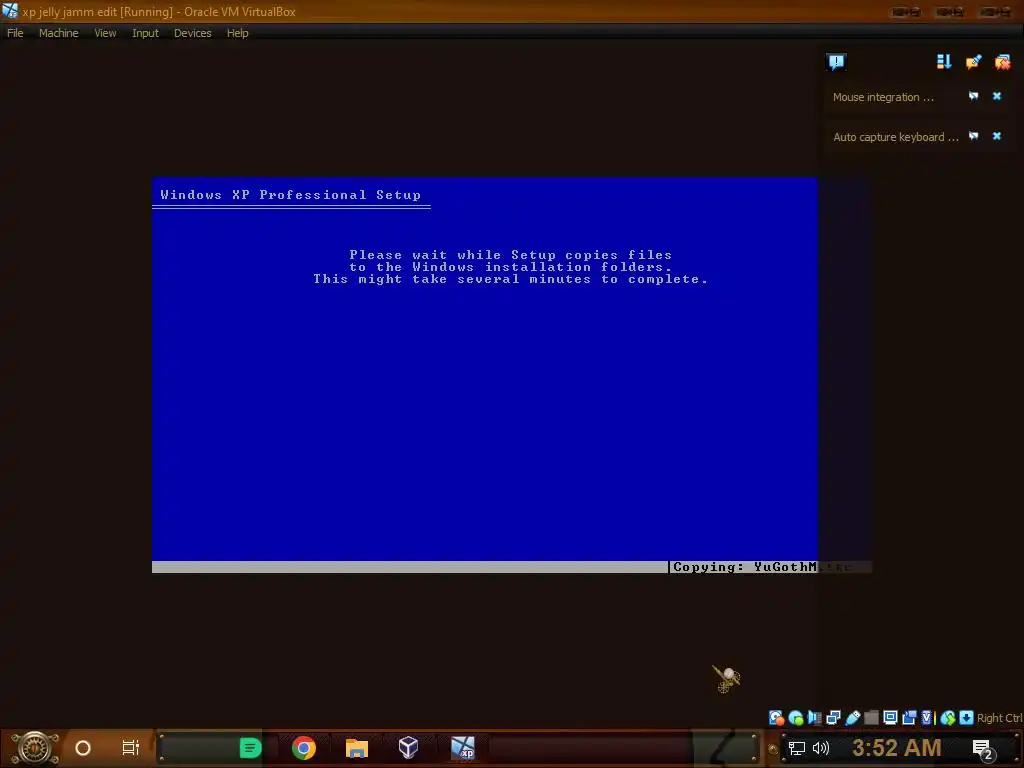Open details icon for Auto capture keyboard notification
Image resolution: width=1024 pixels, height=768 pixels.
[x=974, y=136]
